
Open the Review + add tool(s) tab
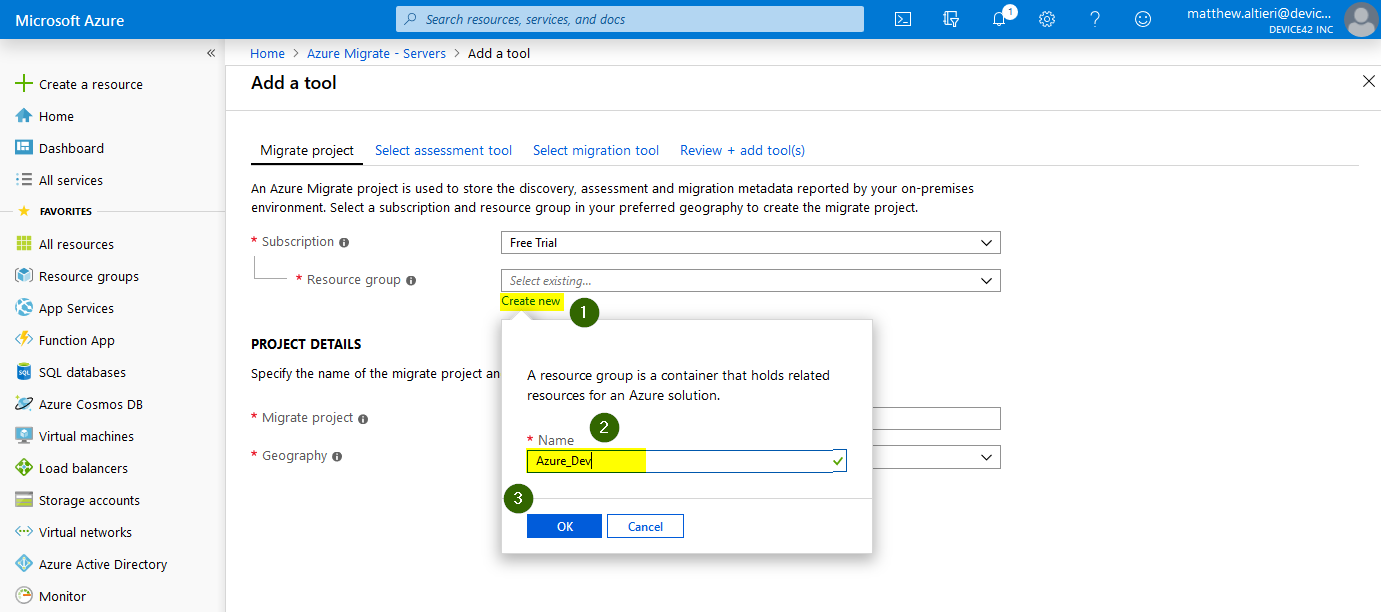(742, 150)
